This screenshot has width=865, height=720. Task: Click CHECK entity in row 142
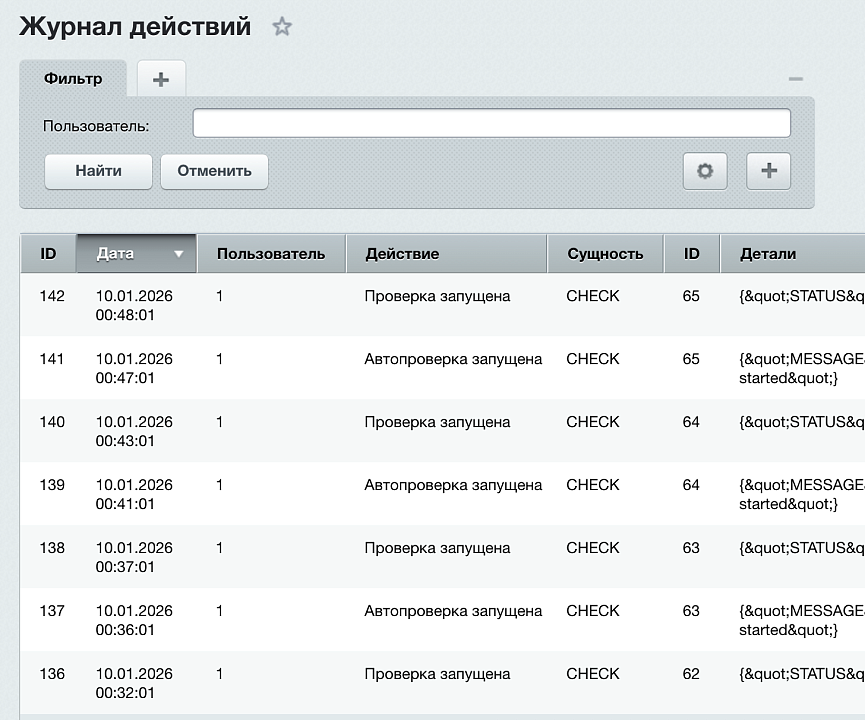pos(592,296)
